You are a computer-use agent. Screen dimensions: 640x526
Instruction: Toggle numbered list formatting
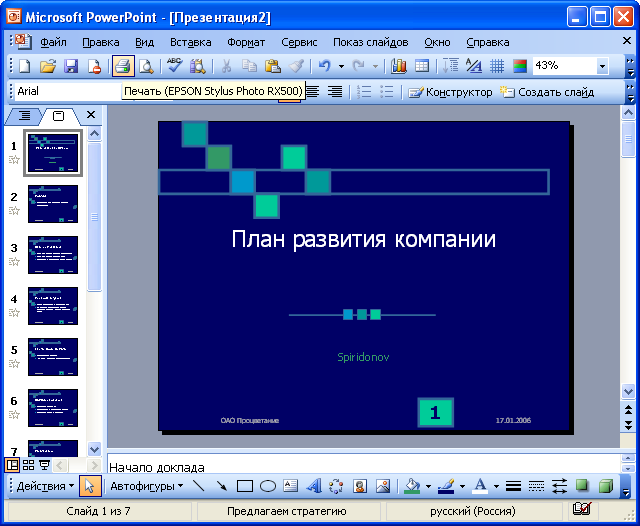click(x=364, y=92)
